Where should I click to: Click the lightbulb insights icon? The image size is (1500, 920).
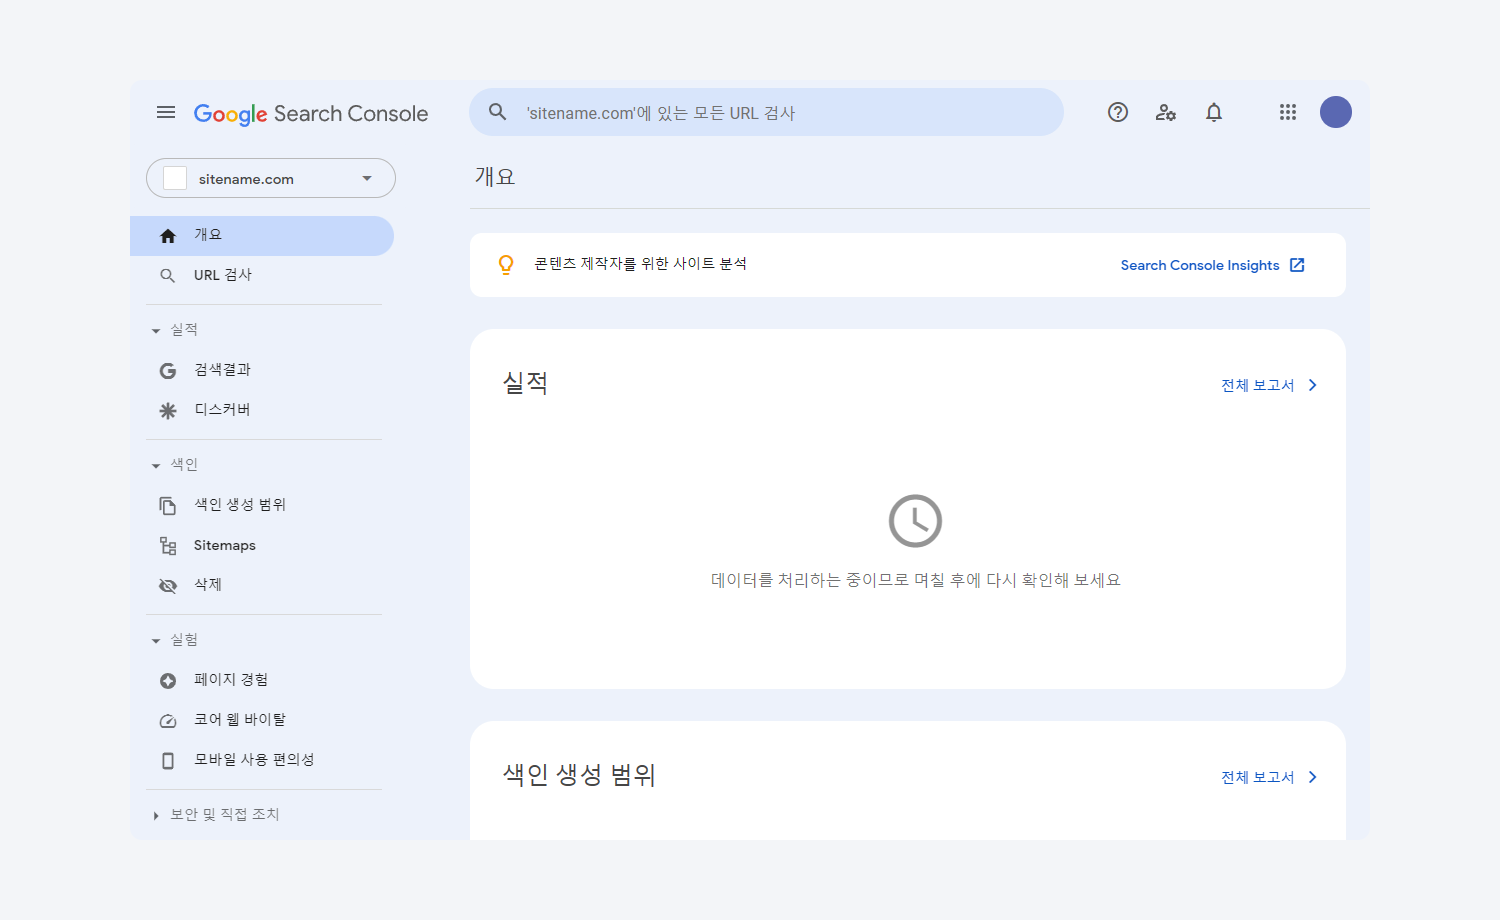click(x=506, y=265)
